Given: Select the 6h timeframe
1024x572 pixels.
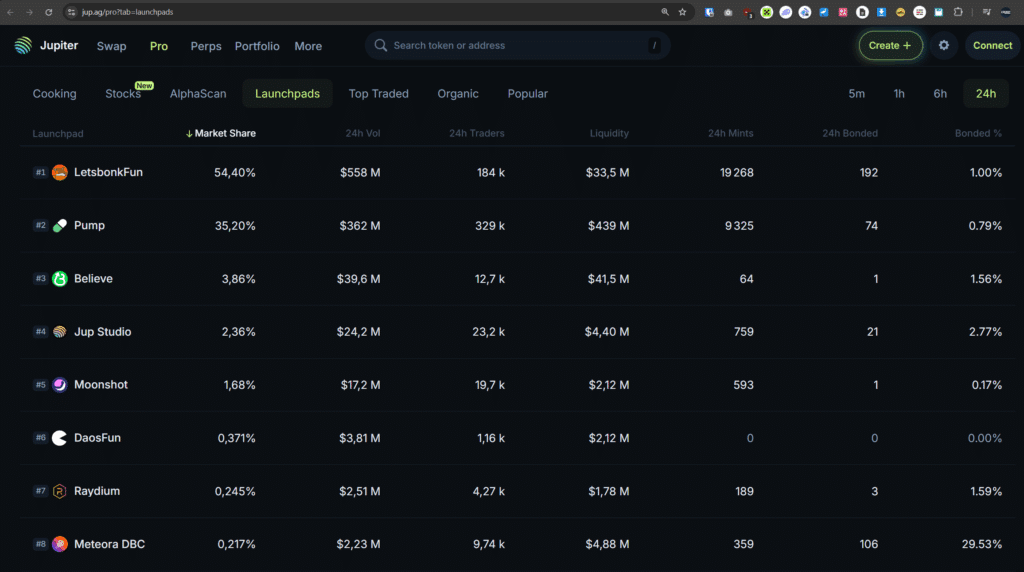Looking at the screenshot, I should [940, 93].
